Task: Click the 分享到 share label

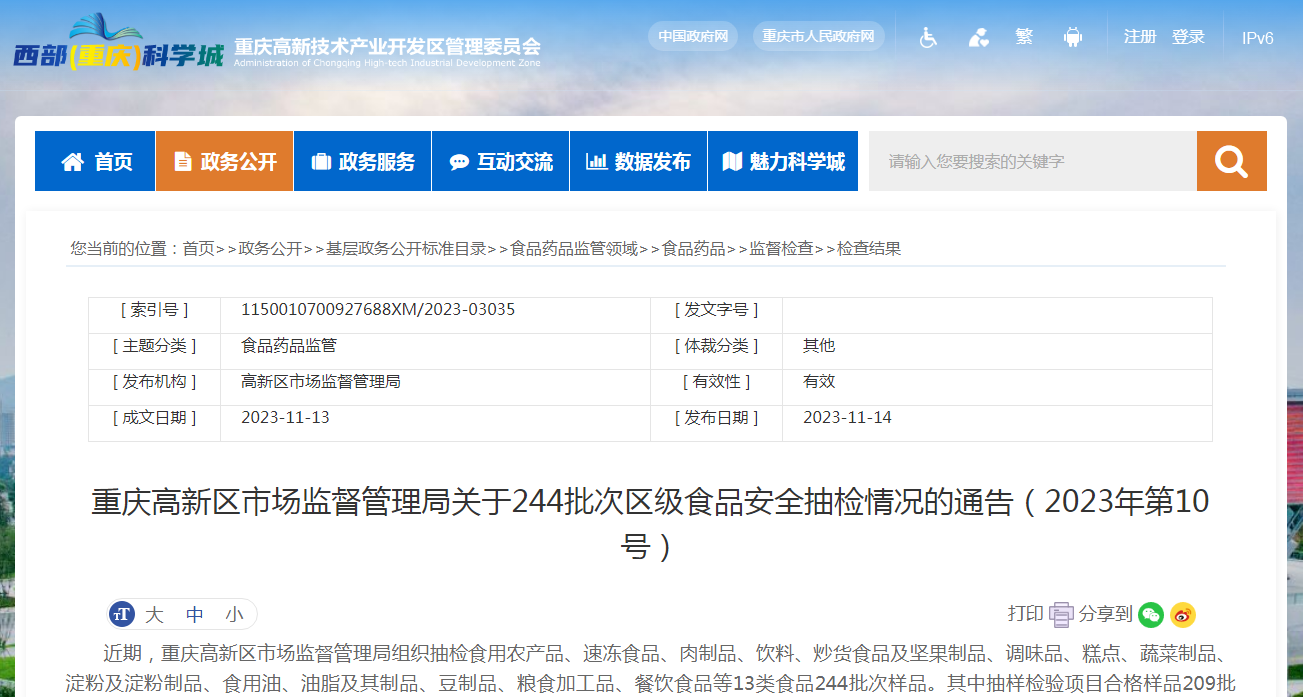Action: click(1105, 614)
